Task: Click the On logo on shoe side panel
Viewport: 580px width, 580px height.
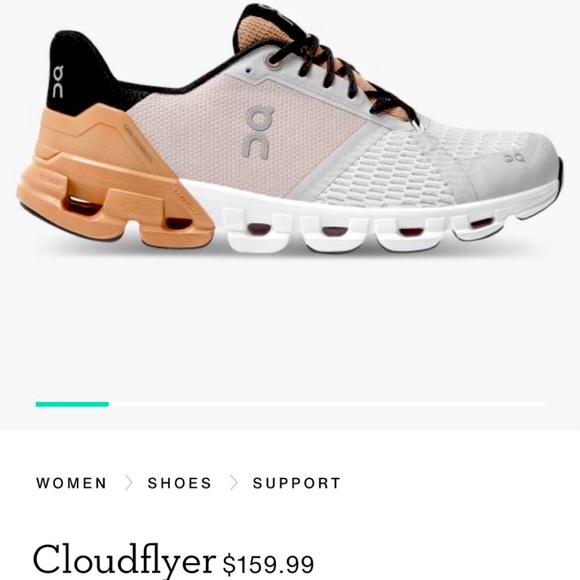Action: 259,132
